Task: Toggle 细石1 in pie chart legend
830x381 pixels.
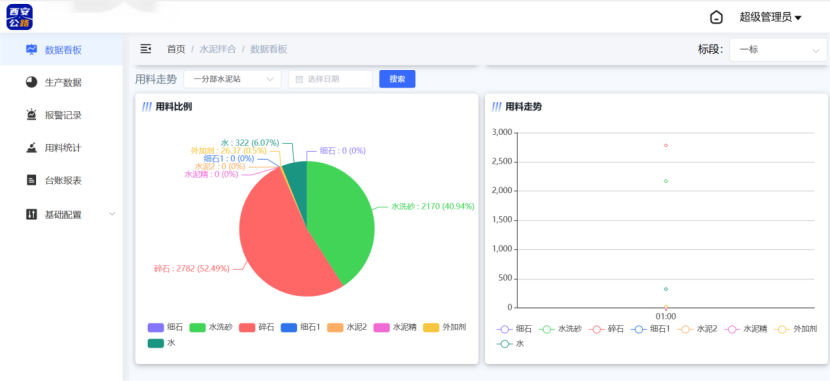Action: point(301,327)
